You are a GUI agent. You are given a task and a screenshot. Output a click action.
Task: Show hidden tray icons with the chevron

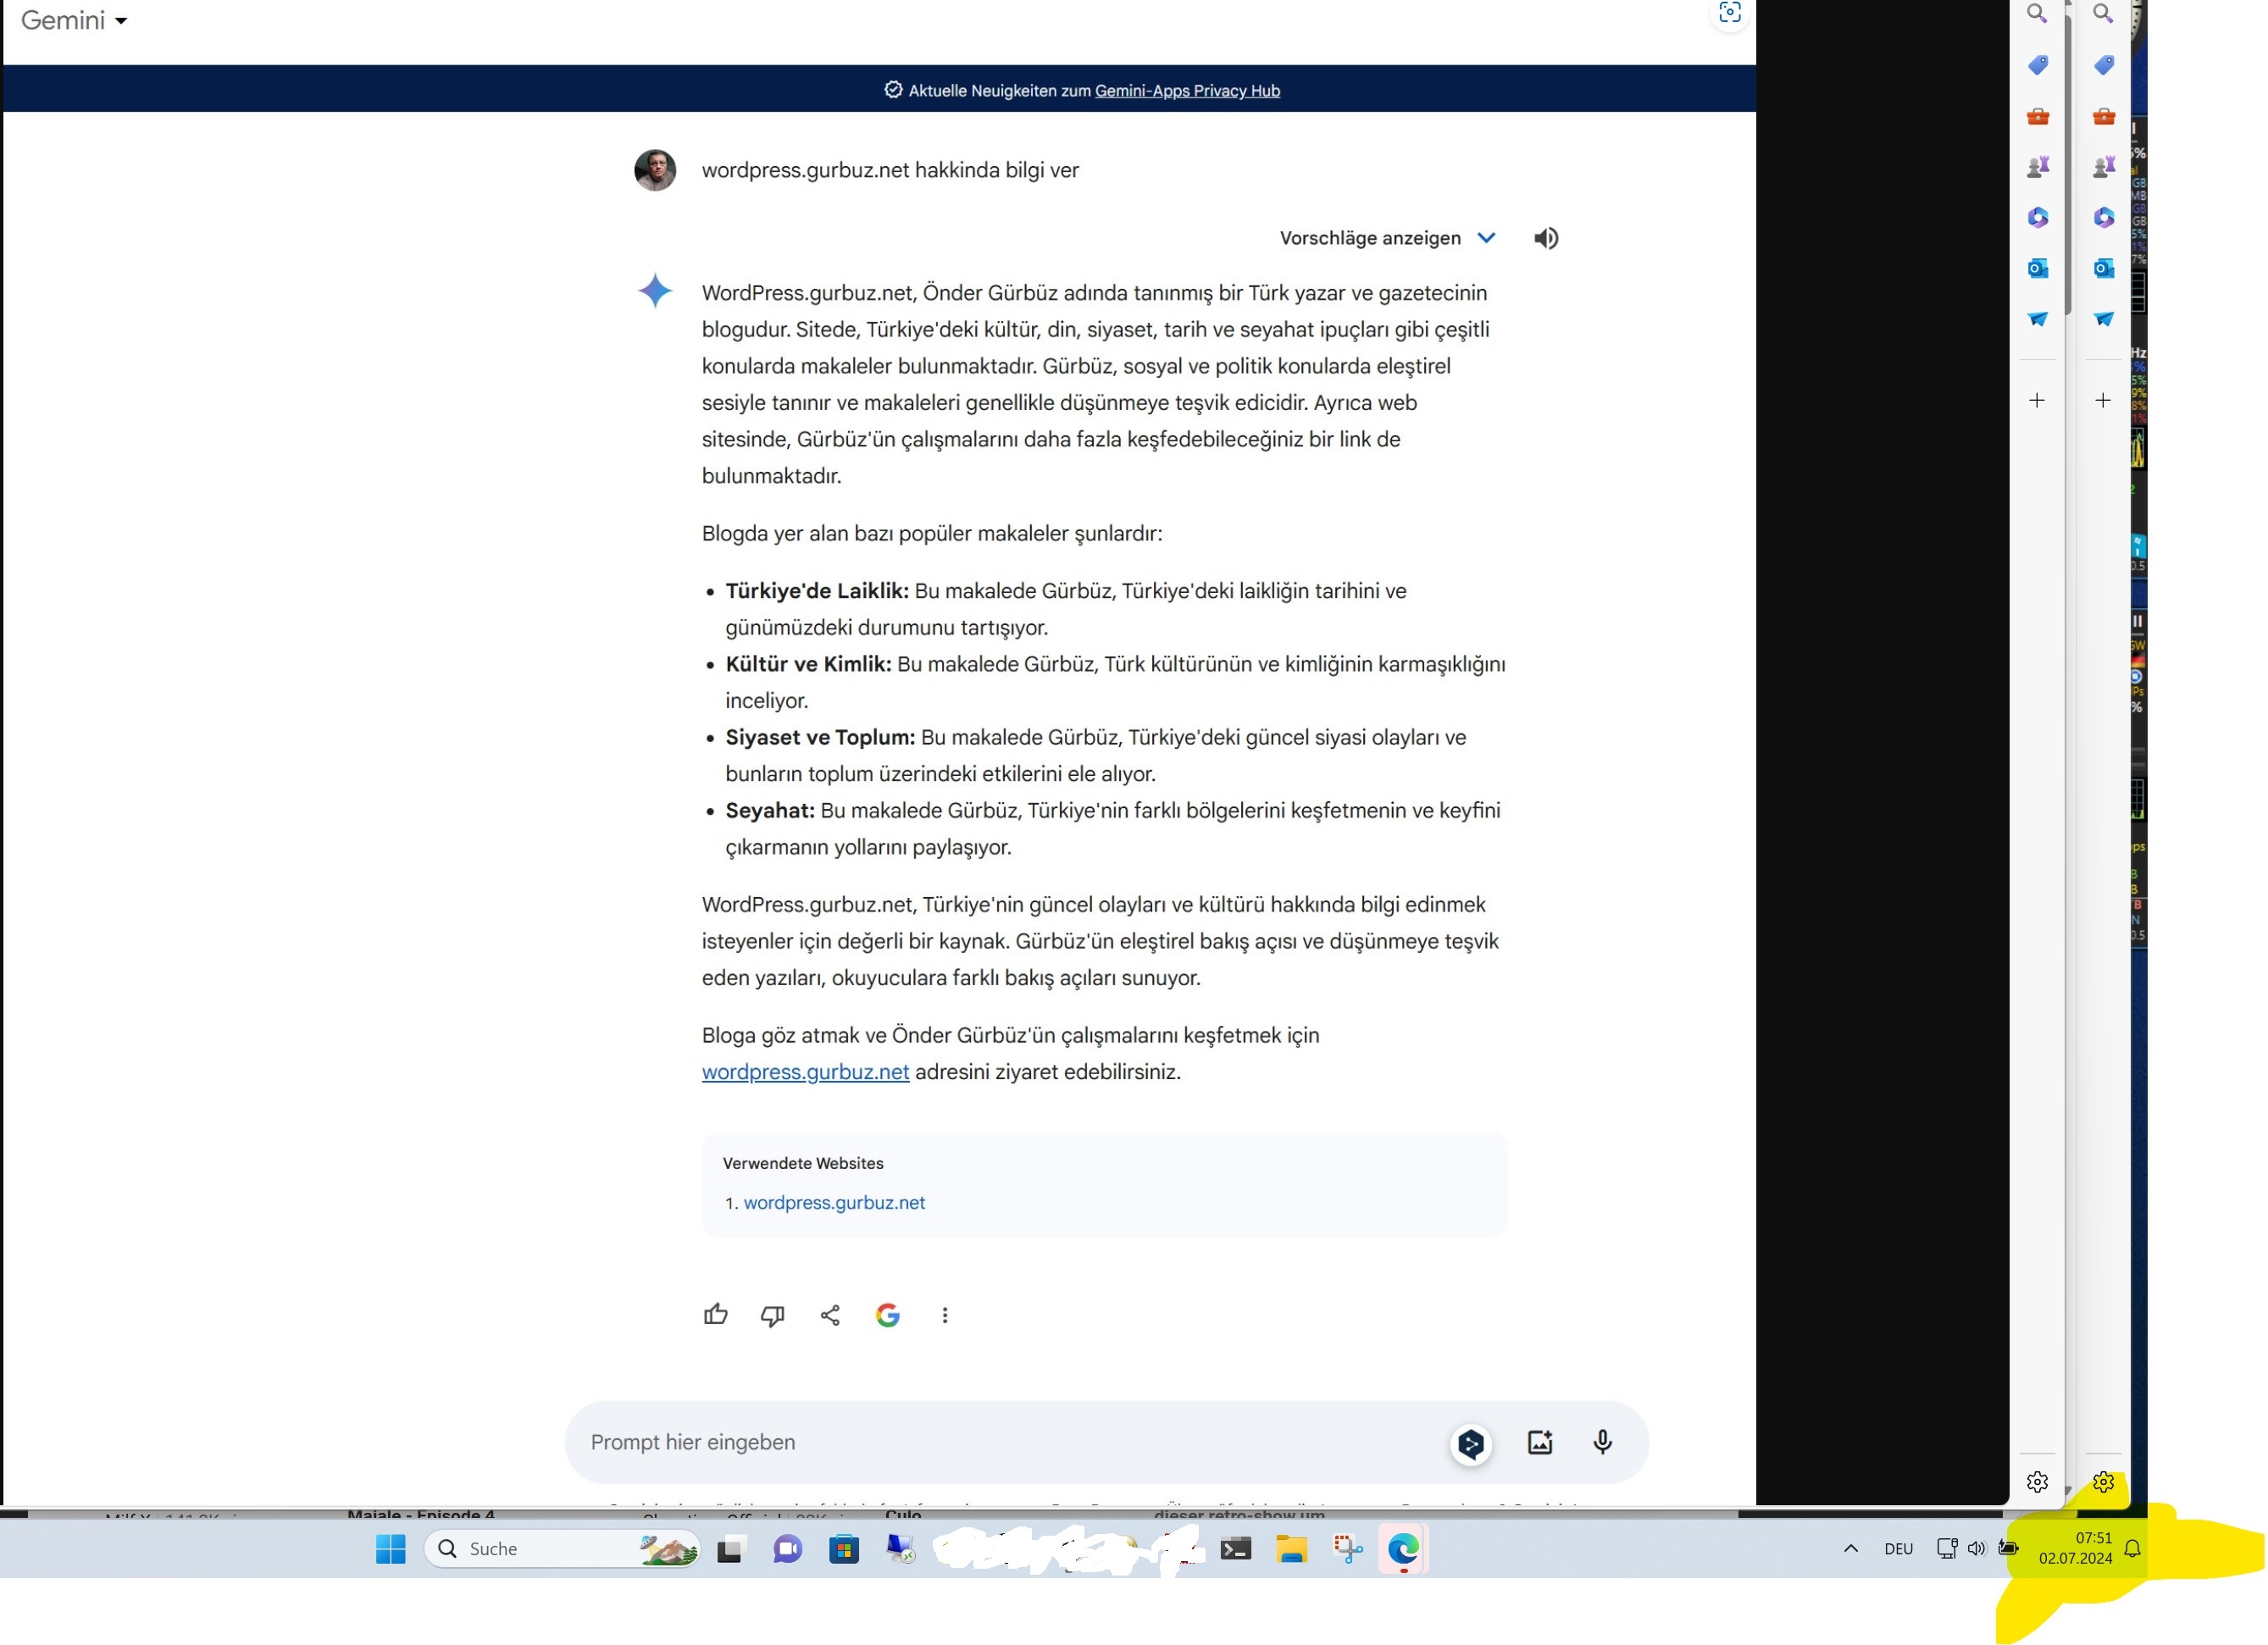pyautogui.click(x=1850, y=1549)
